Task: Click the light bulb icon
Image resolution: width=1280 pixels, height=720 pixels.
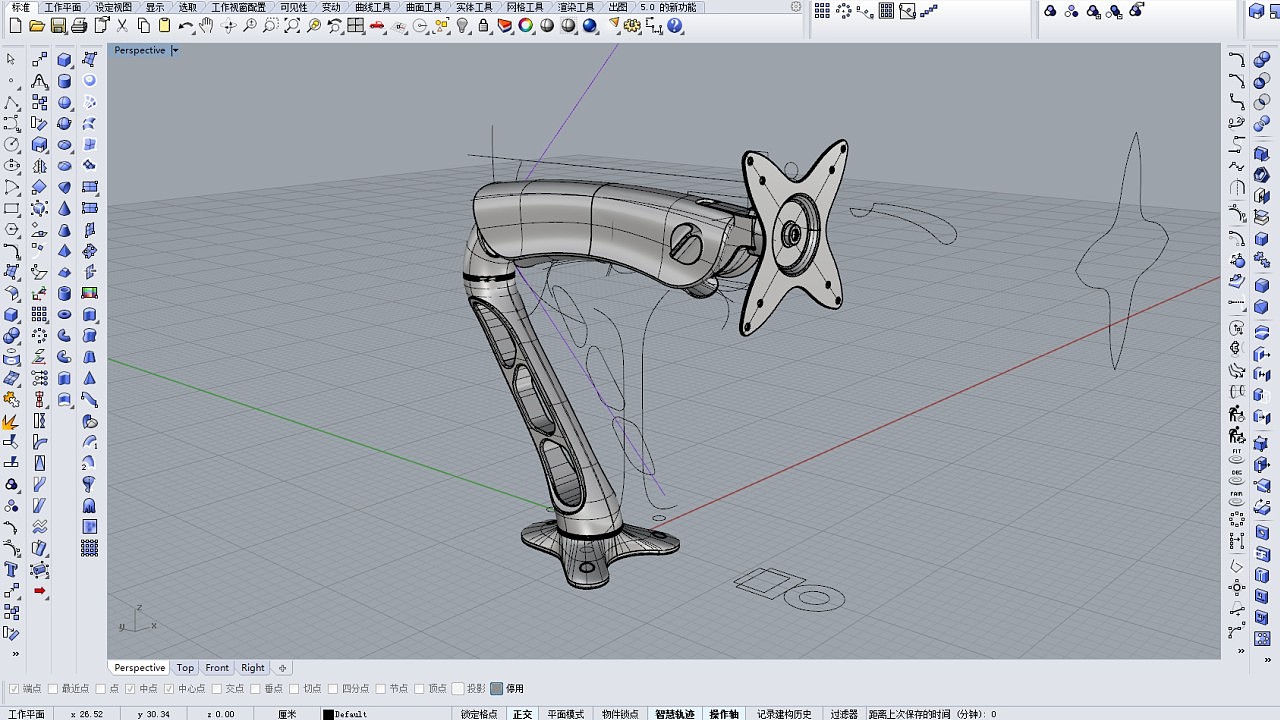Action: click(x=463, y=26)
